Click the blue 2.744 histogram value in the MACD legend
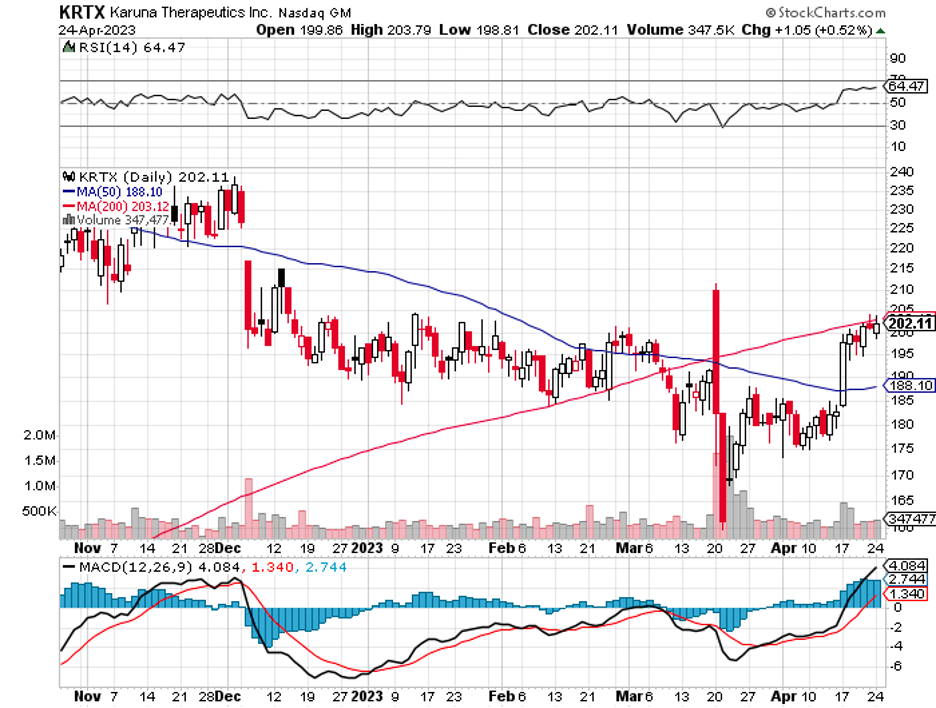The height and width of the screenshot is (708, 936). pos(326,567)
